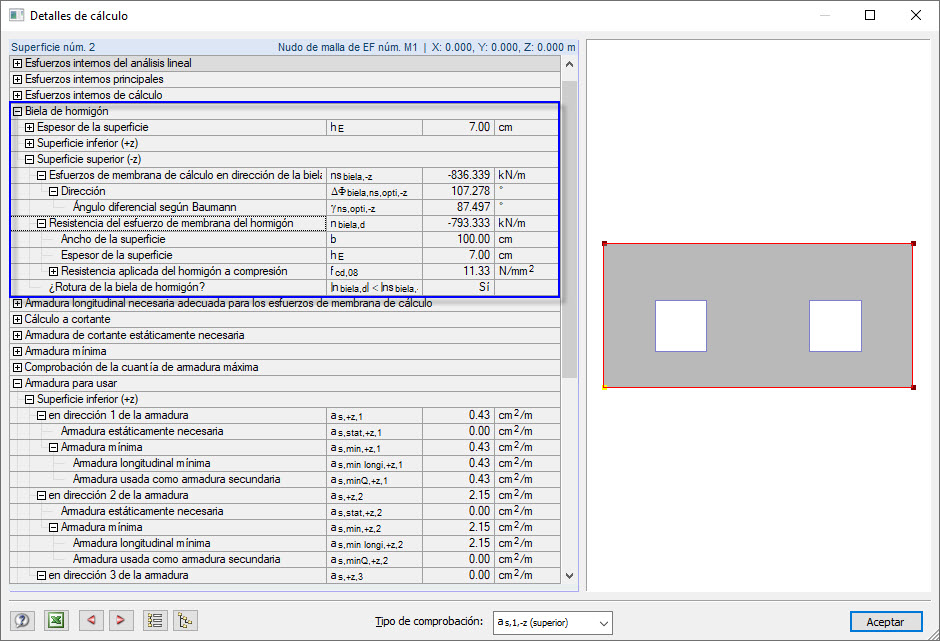Open help with the question mark icon
940x641 pixels.
point(22,620)
